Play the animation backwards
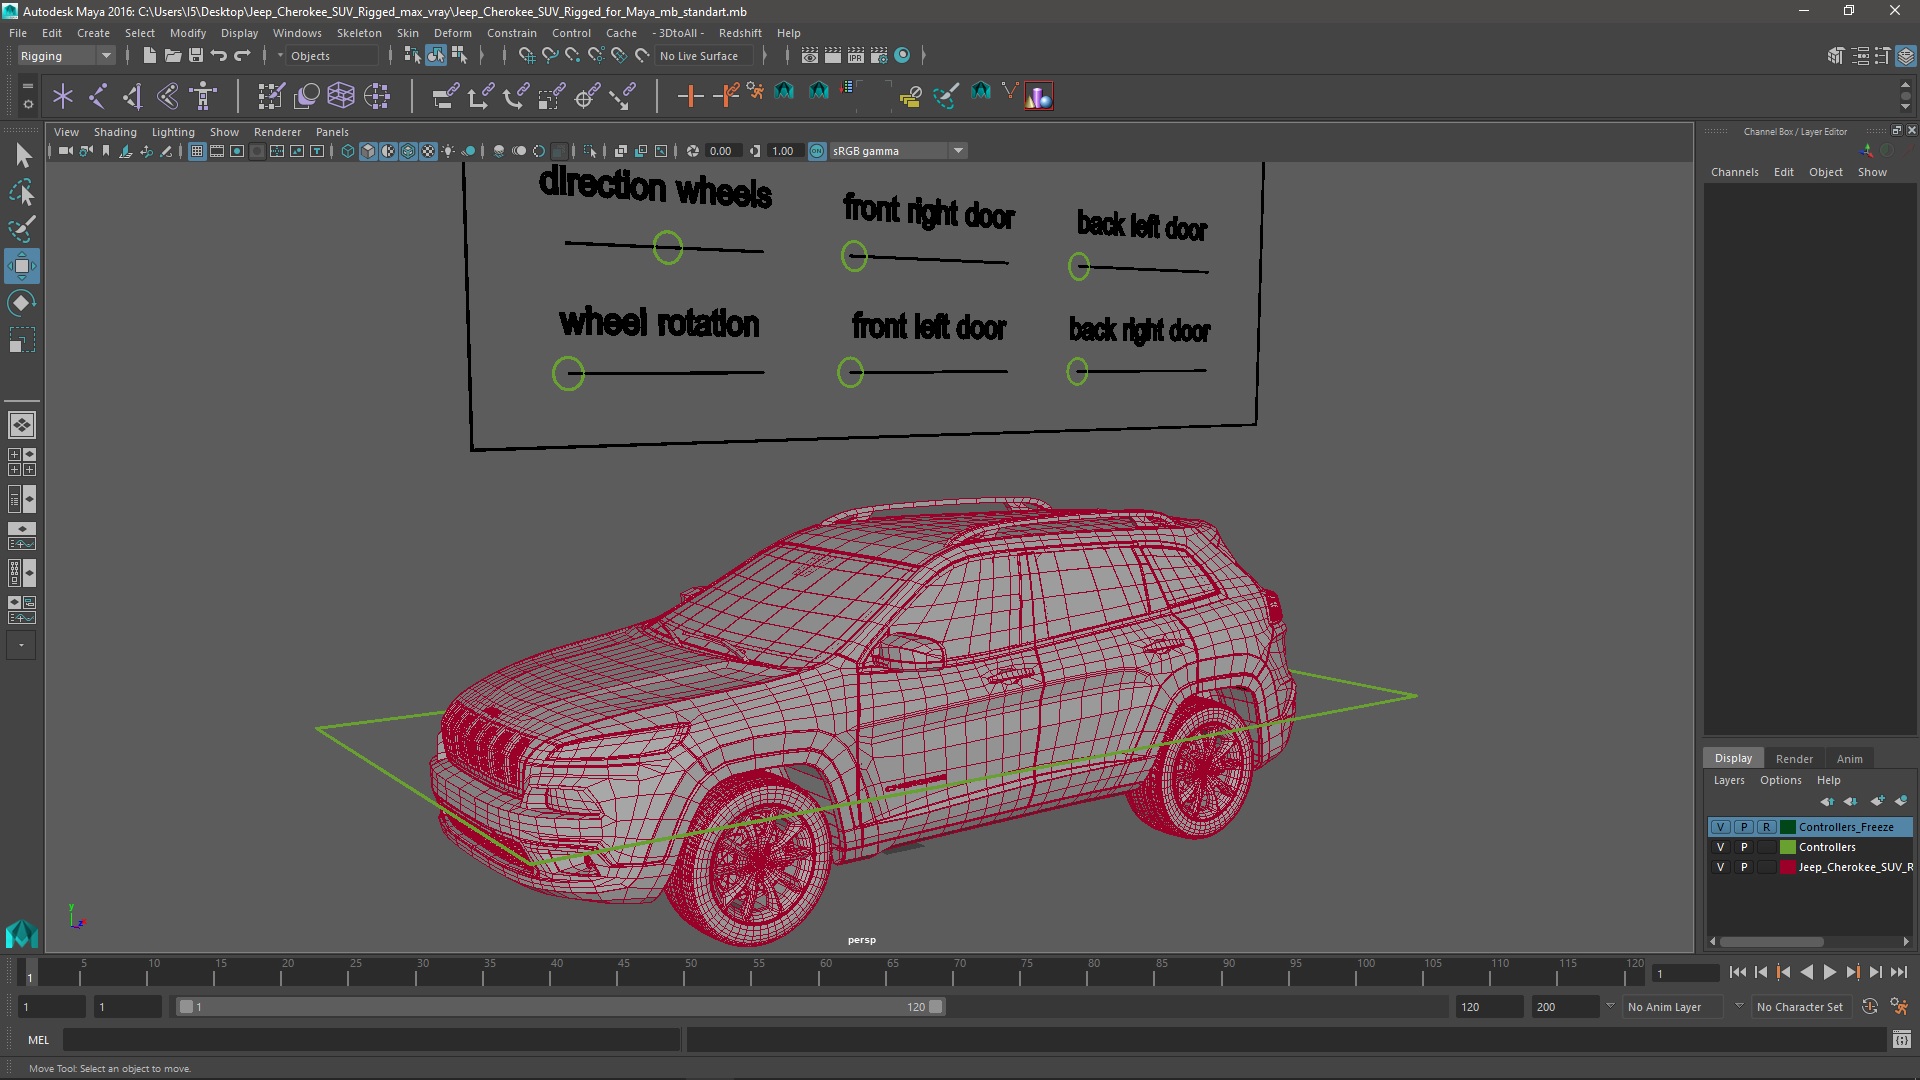The width and height of the screenshot is (1920, 1080). click(x=1807, y=972)
